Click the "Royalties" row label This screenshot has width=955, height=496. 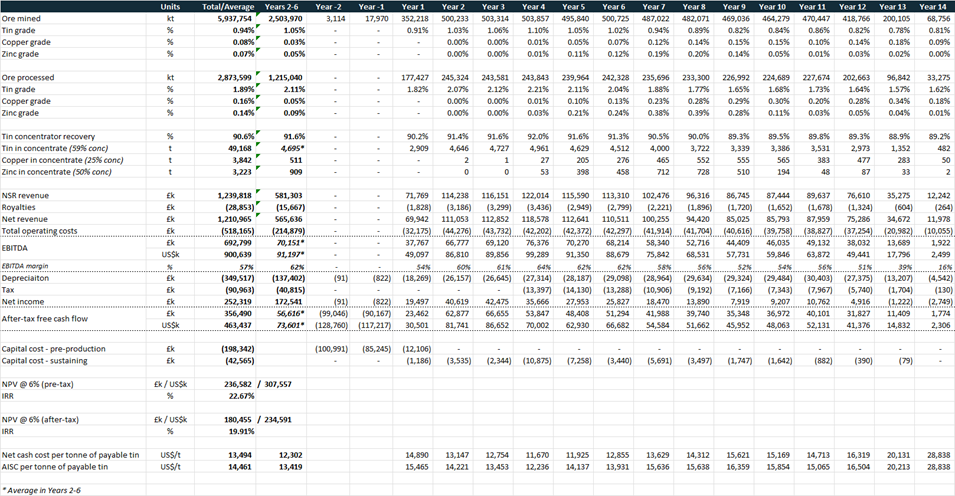pos(20,205)
